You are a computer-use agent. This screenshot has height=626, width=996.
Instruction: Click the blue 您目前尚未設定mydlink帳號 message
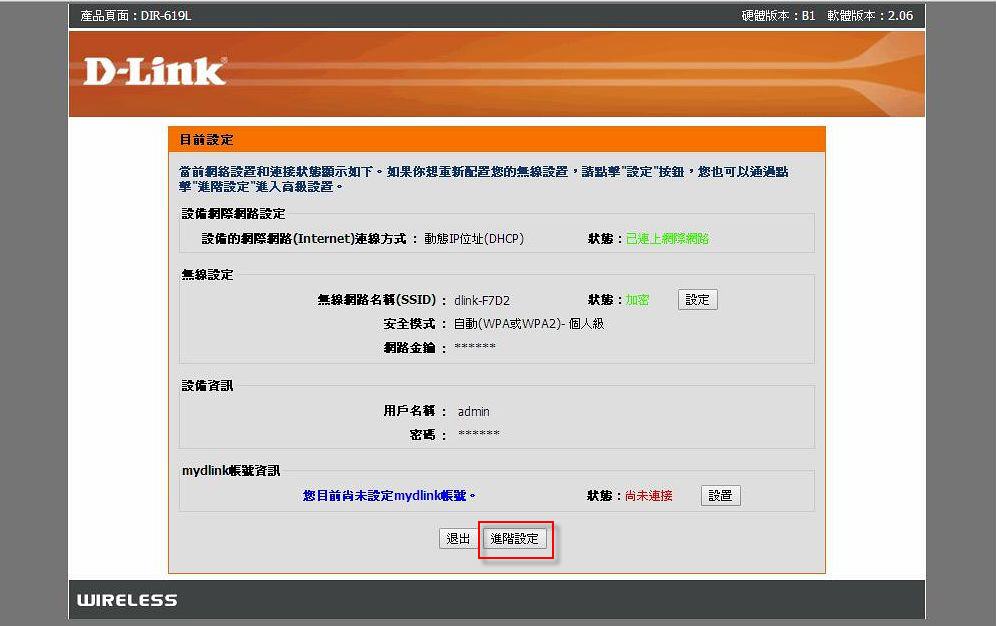coord(389,496)
